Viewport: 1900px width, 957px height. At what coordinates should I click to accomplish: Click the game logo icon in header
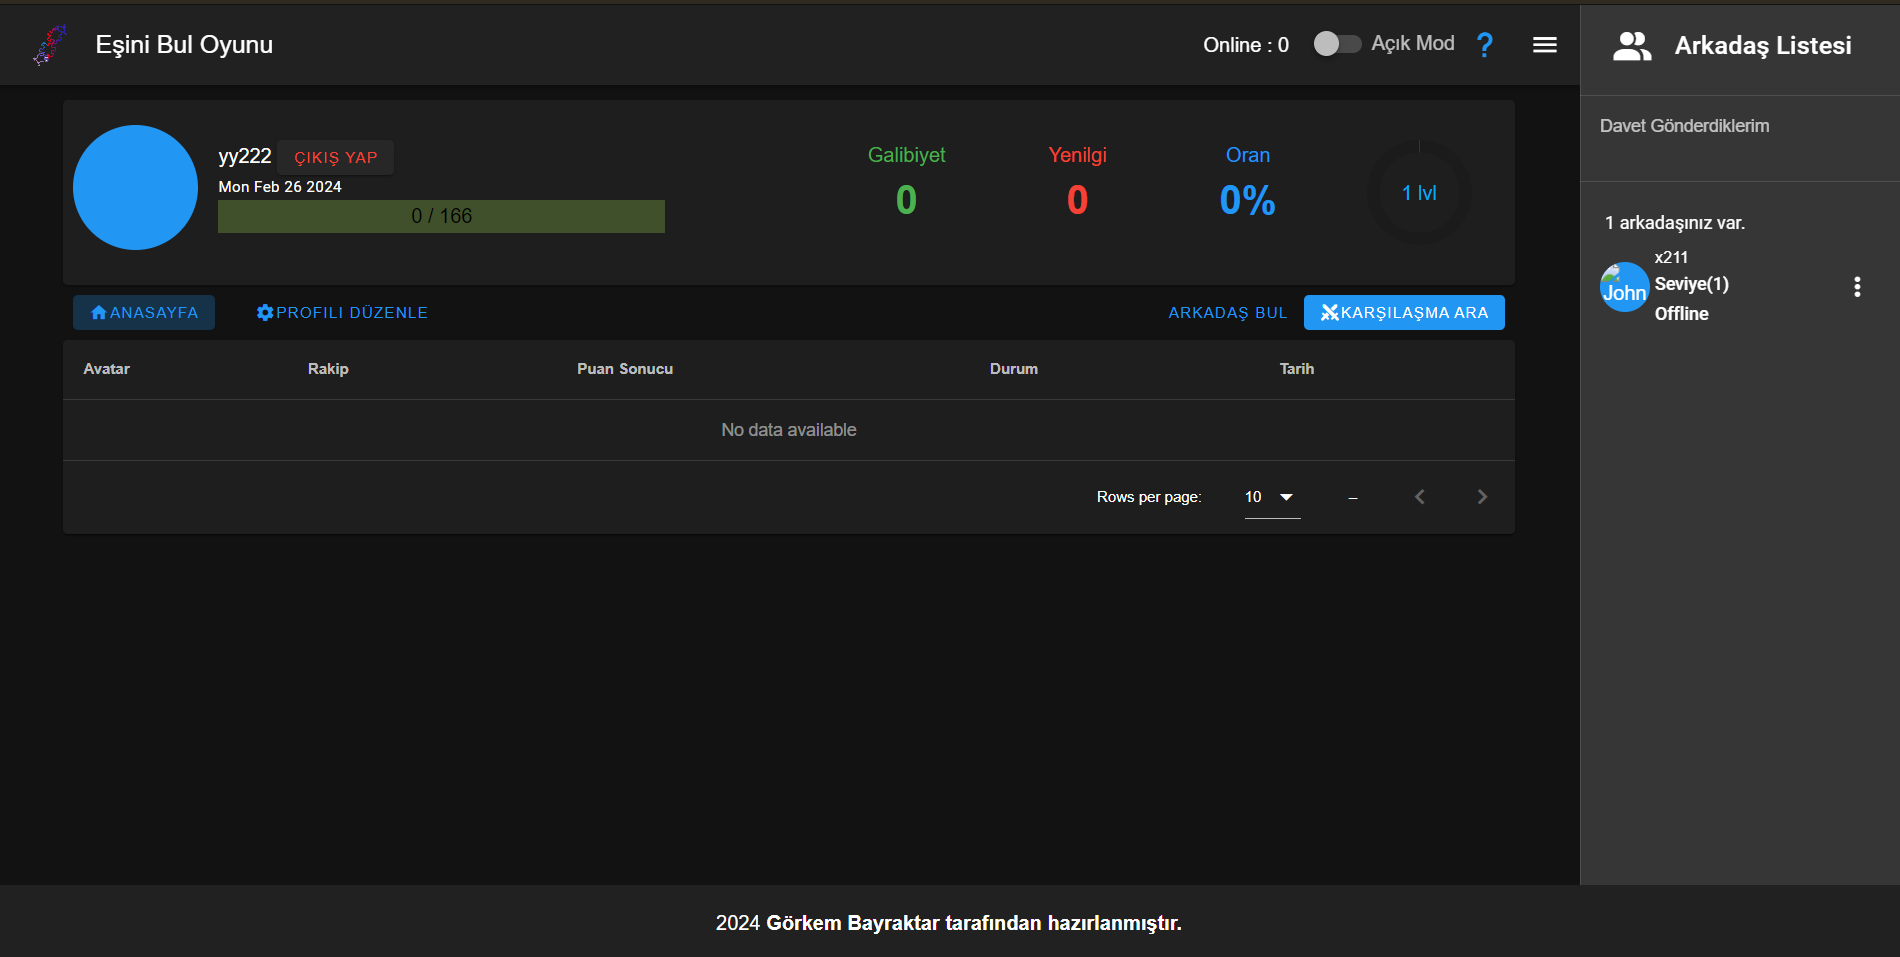tap(50, 45)
